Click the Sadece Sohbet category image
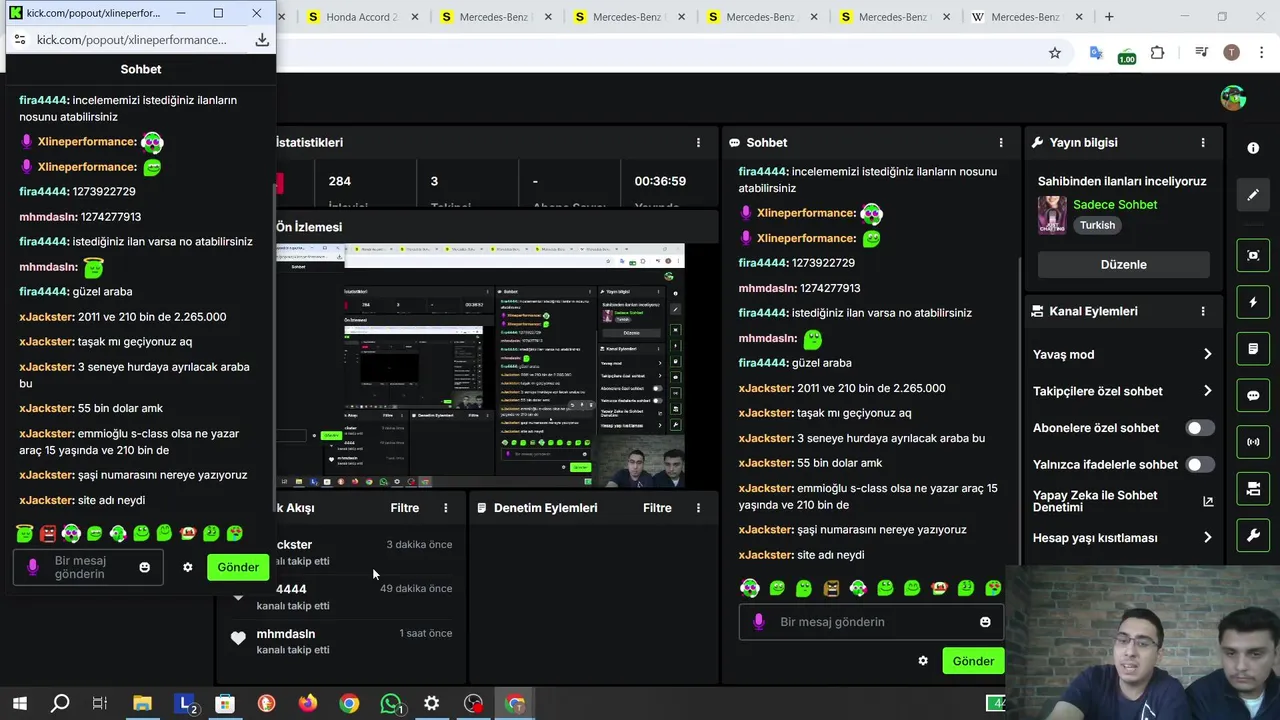This screenshot has width=1280, height=720. pos(1052,215)
